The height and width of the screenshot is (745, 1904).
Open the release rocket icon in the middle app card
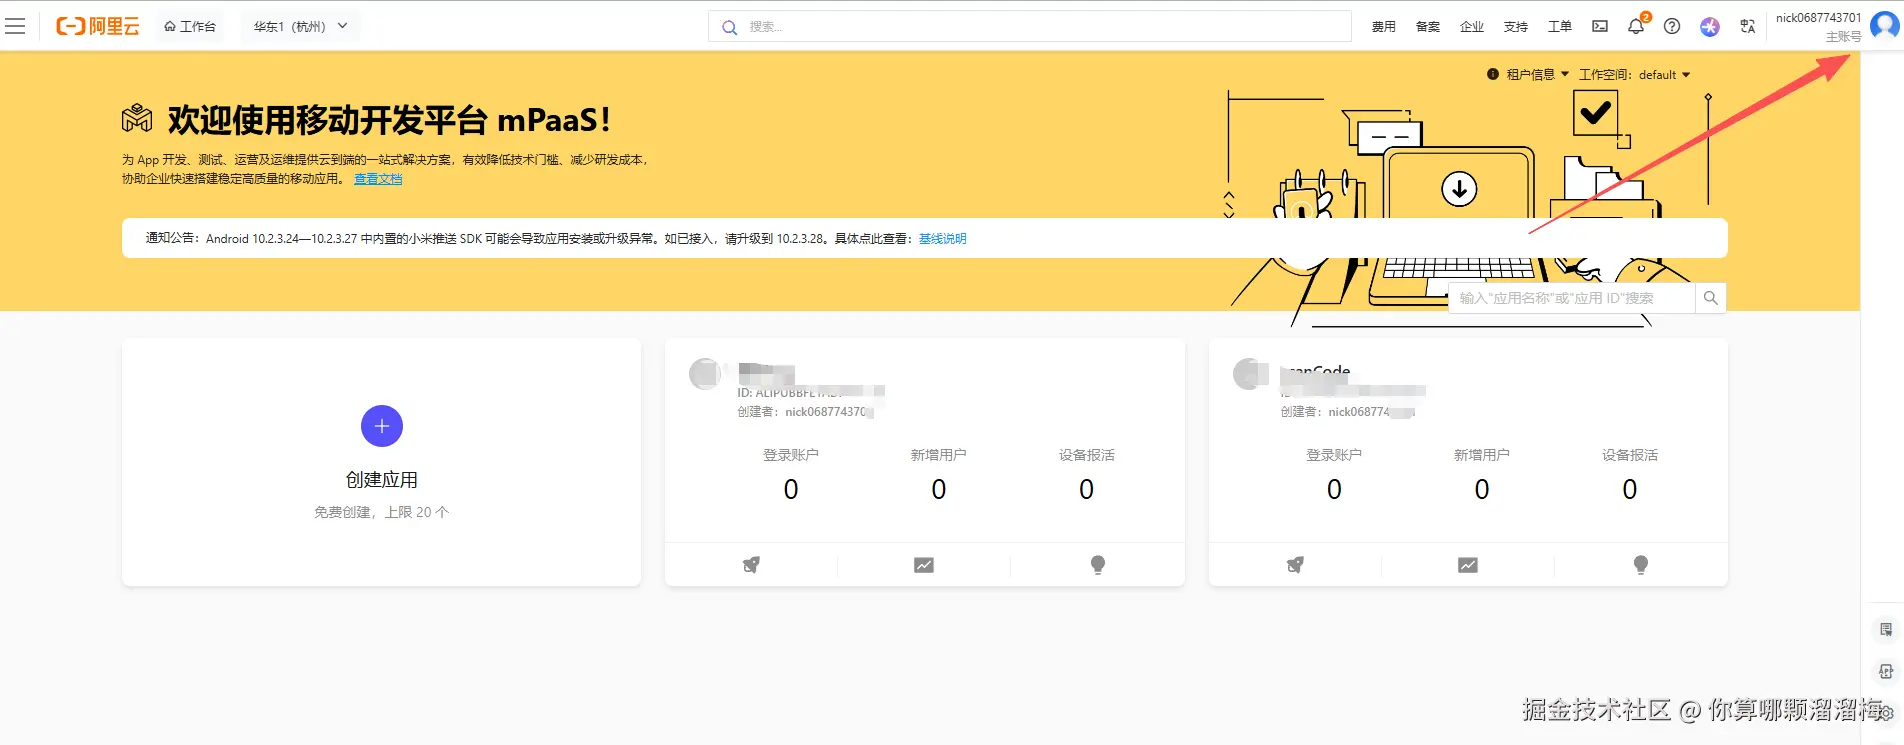coord(751,565)
